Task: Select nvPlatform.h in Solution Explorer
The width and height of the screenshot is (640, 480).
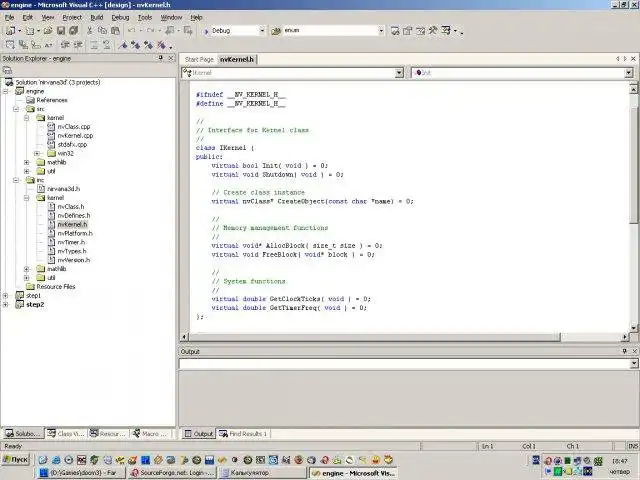Action: tap(75, 233)
